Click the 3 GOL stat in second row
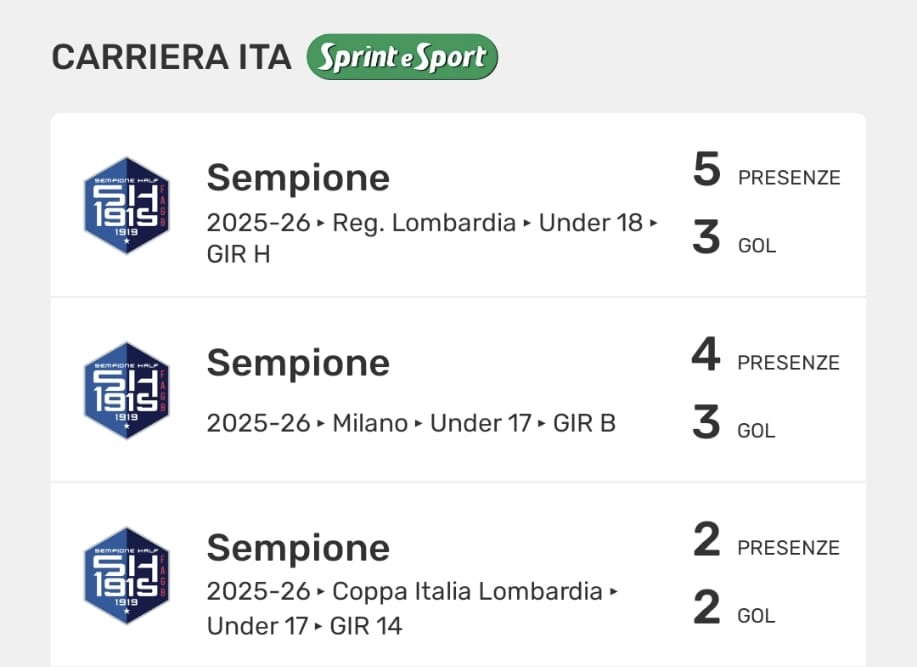The image size is (917, 667). (734, 425)
